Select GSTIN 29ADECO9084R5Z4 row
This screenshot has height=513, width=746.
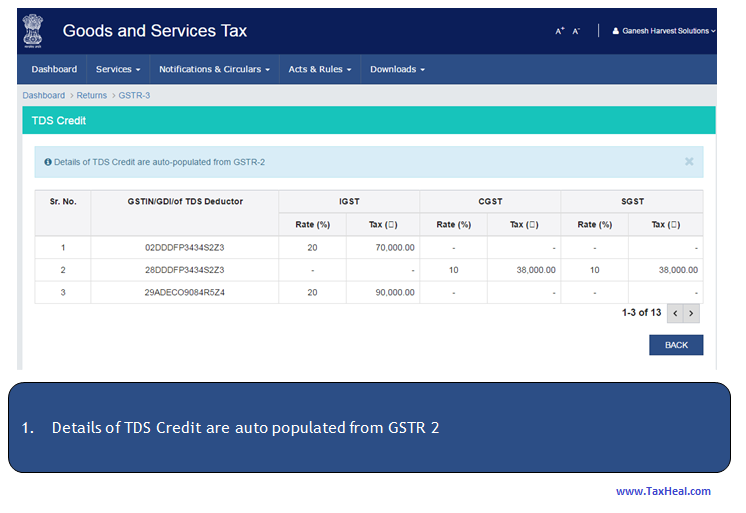pos(184,292)
